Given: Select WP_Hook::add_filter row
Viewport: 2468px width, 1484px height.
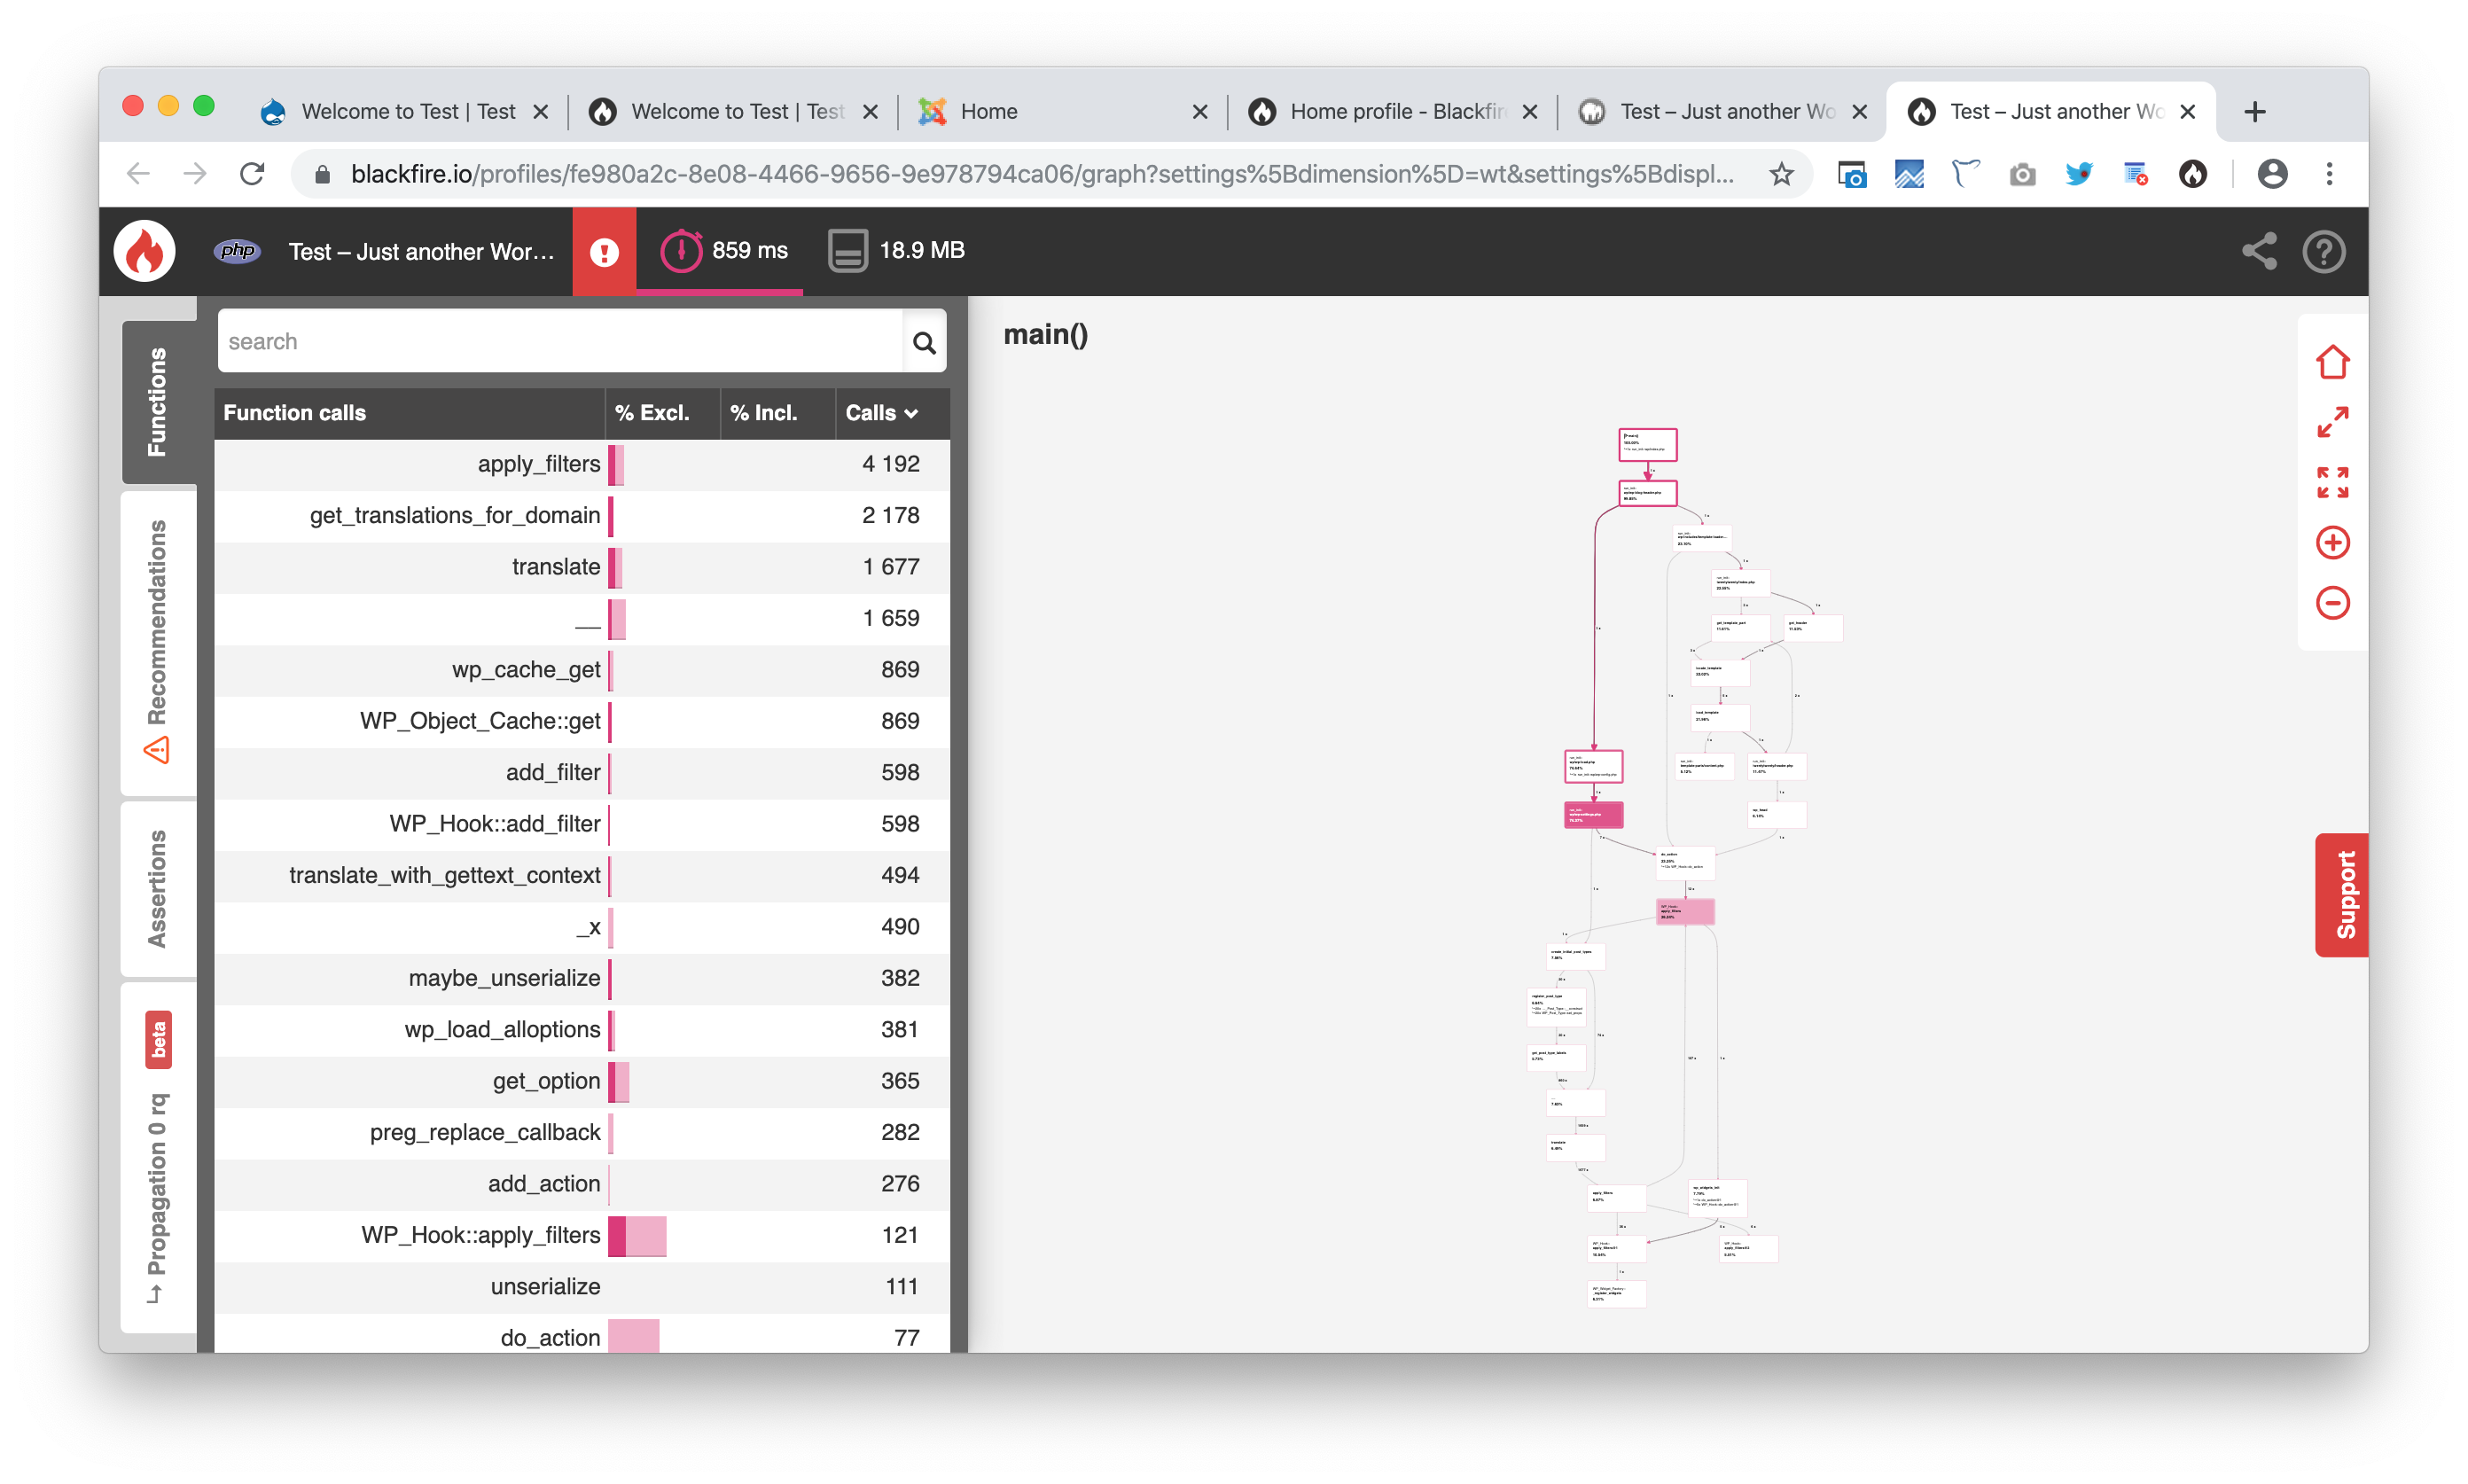Looking at the screenshot, I should point(582,824).
